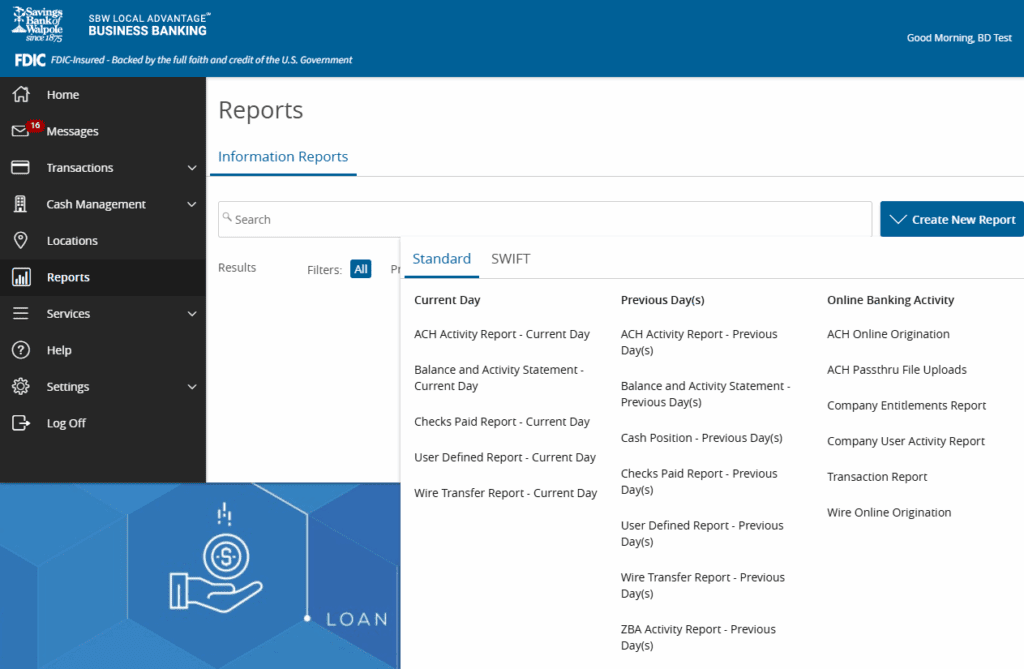
Task: Open Messages envelope icon with badge
Action: pos(20,132)
